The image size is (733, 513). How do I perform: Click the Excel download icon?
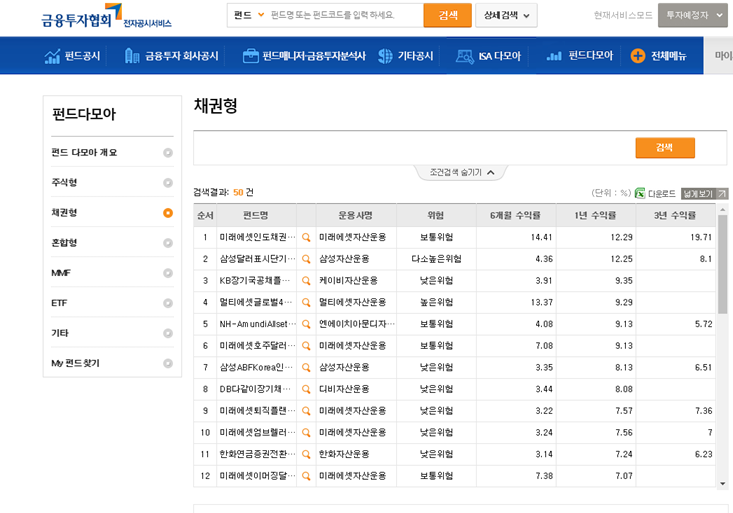tap(640, 193)
